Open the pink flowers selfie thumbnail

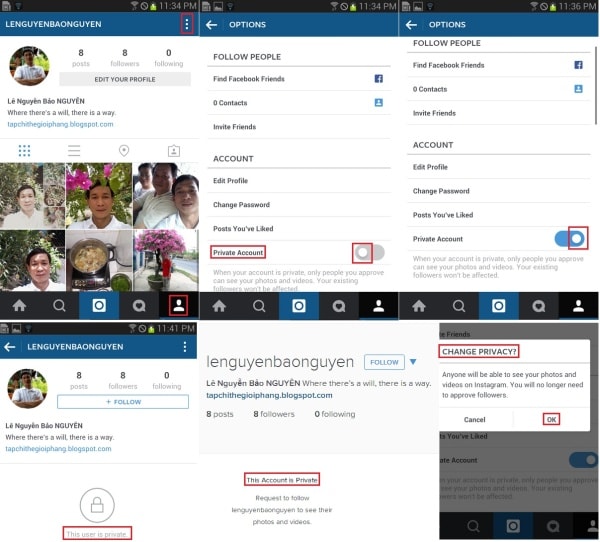pos(99,196)
